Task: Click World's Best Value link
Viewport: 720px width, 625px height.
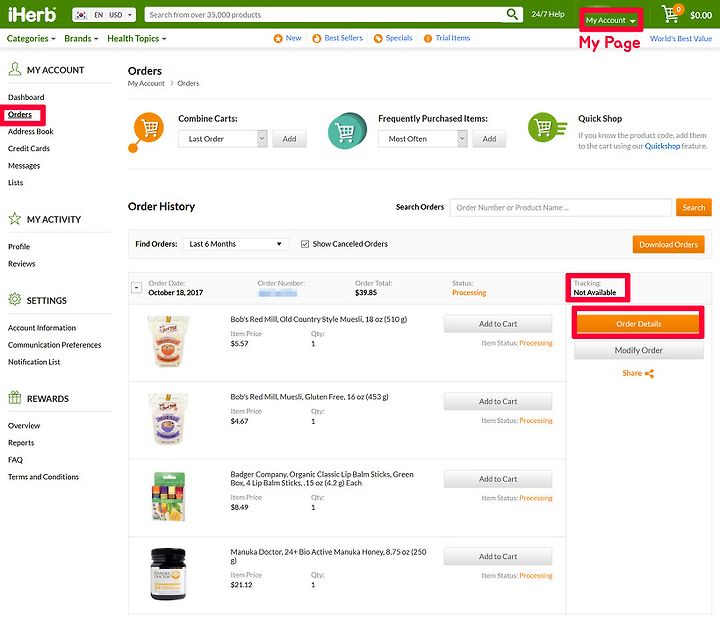Action: tap(681, 39)
